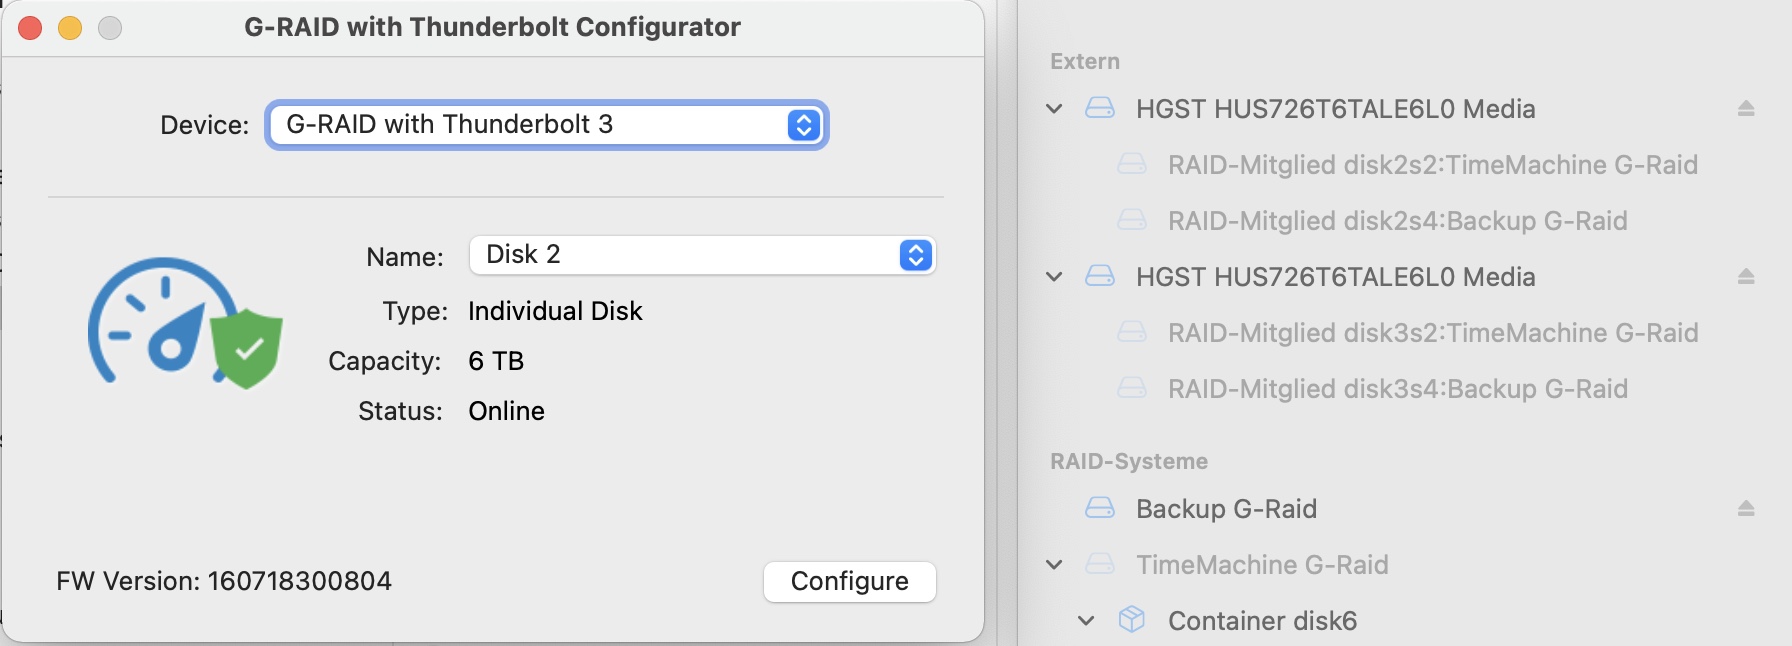
Task: Eject the second HGST HUS726T6TALE6L0 Media drive
Action: 1746,276
